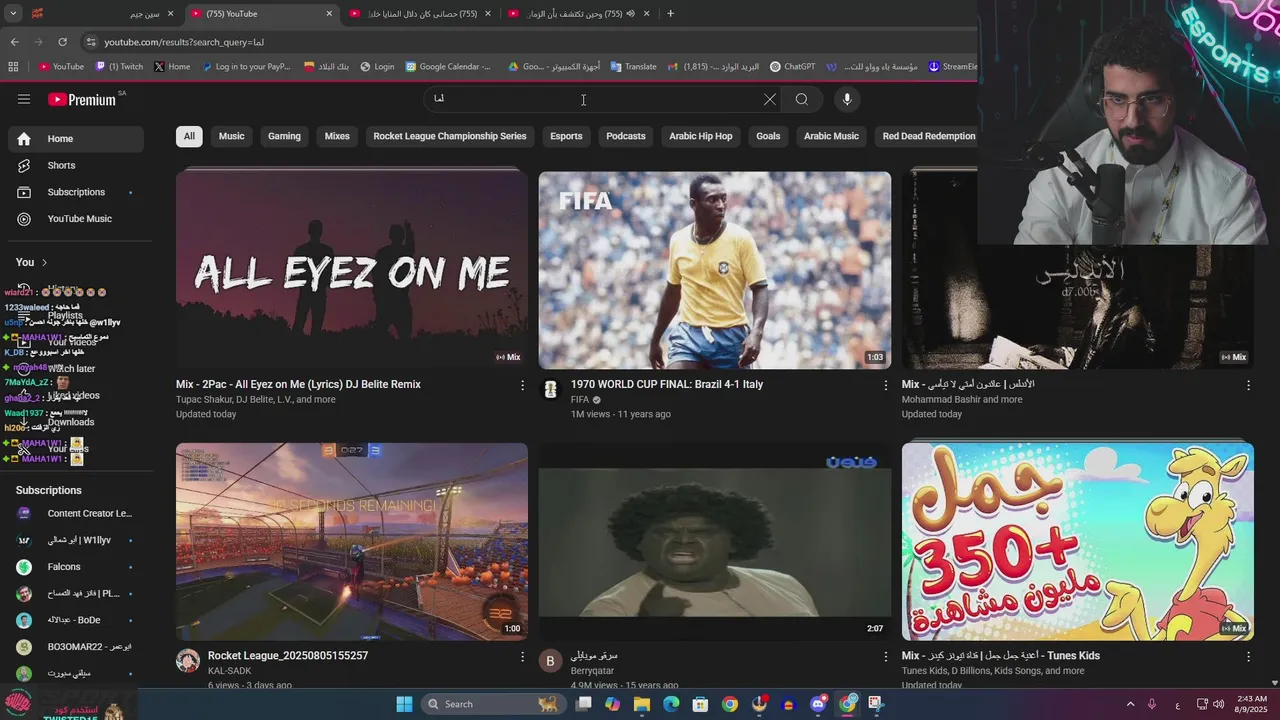The width and height of the screenshot is (1280, 720).
Task: Go to Home in sidebar
Action: click(76, 139)
